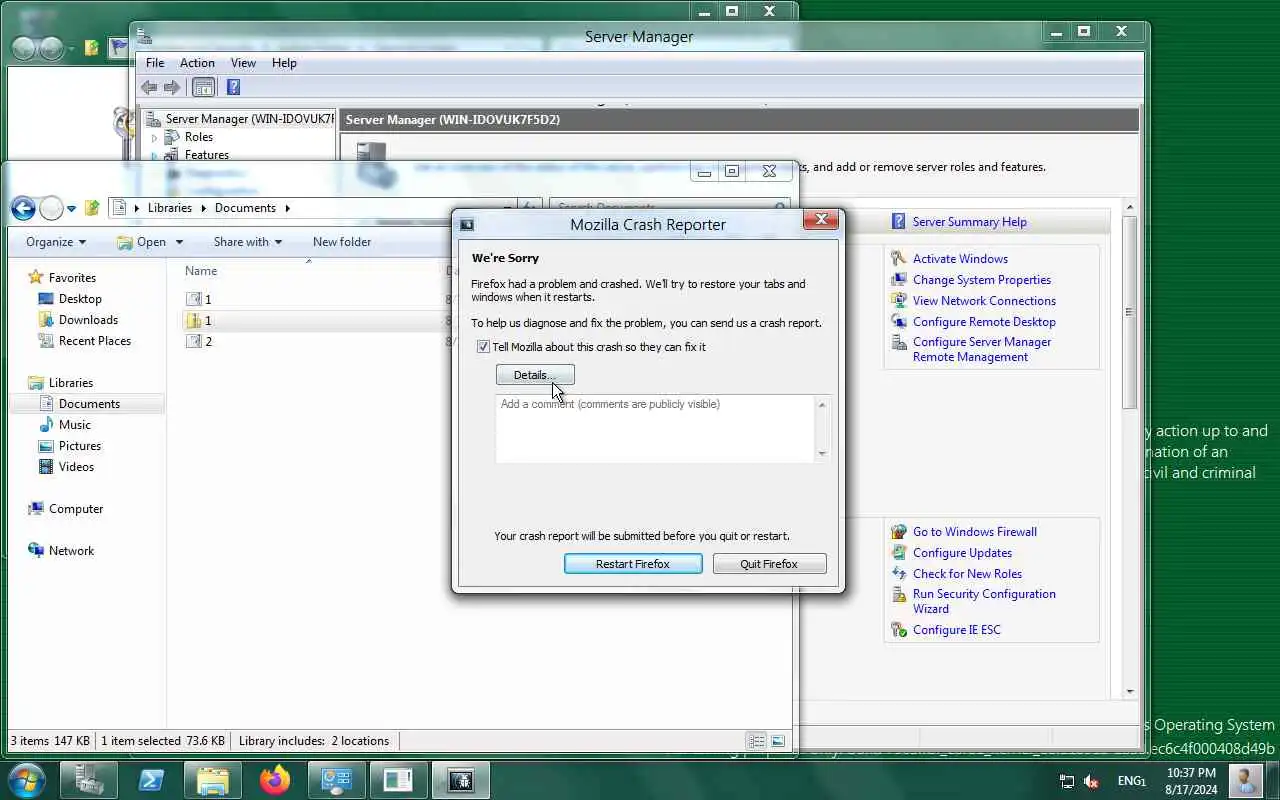Click Explorer forward navigation button

51,208
